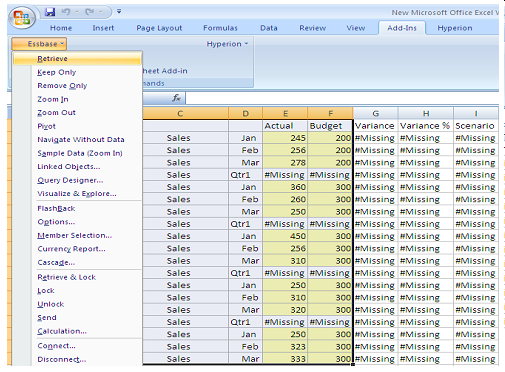Open Query Designer... from the menu
The width and height of the screenshot is (505, 372).
pyautogui.click(x=77, y=180)
